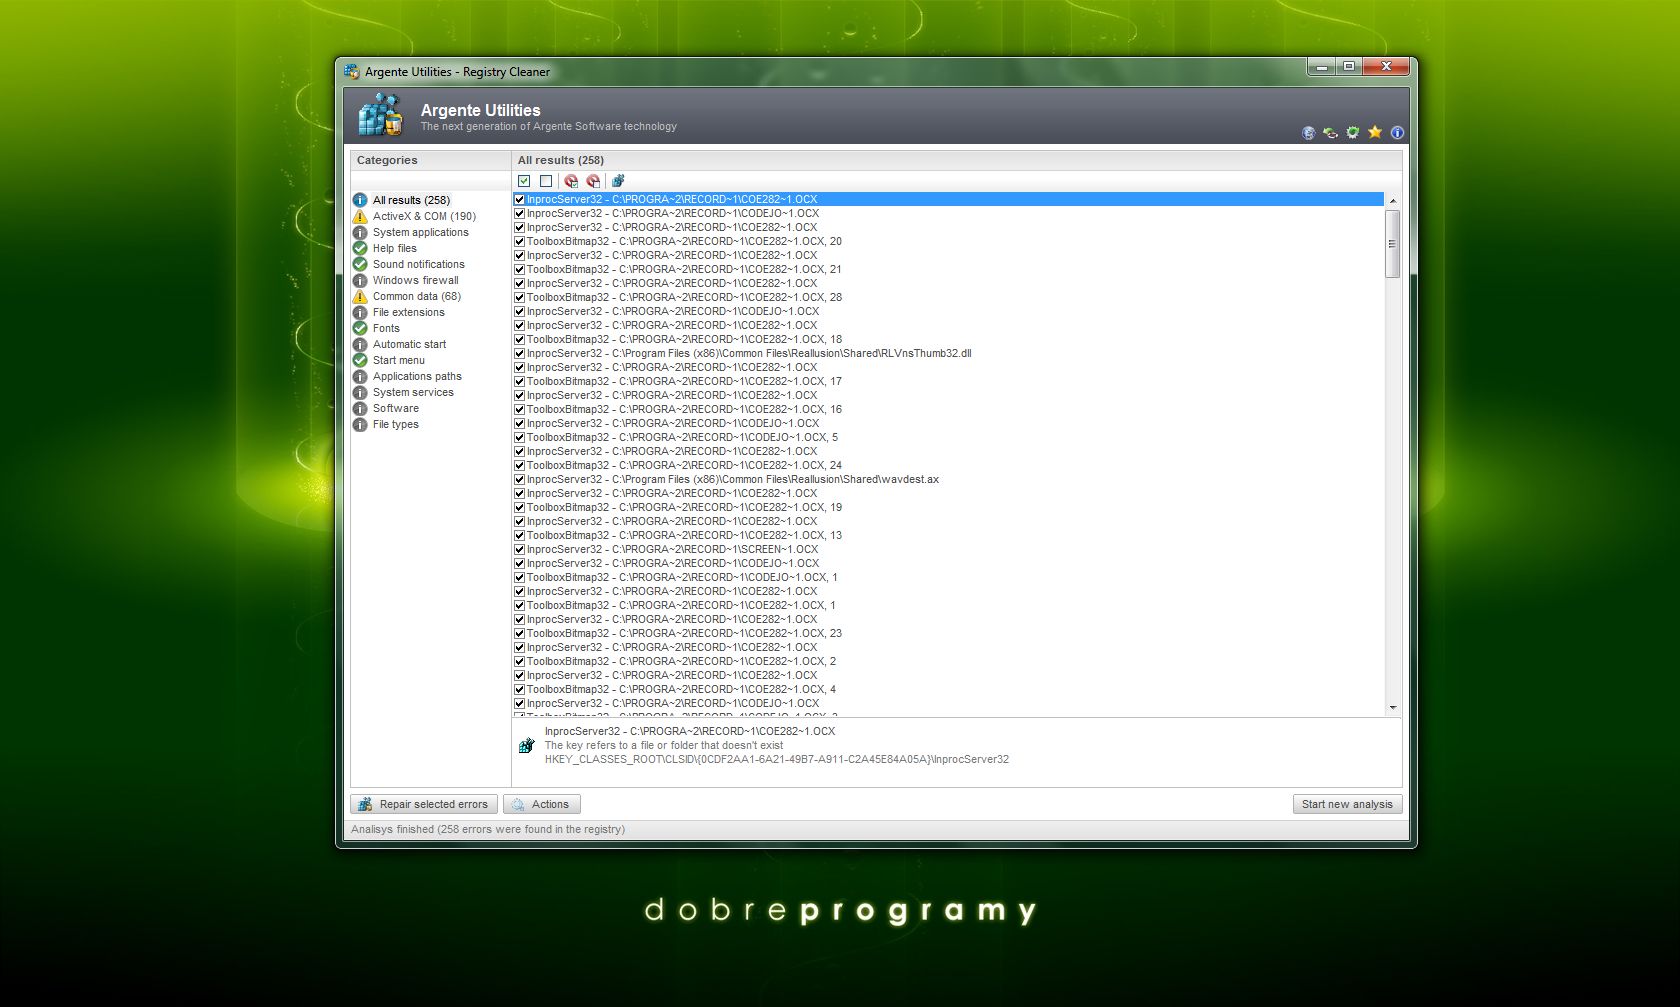Viewport: 1680px width, 1007px height.
Task: Click the check-all toolbar icon
Action: 524,181
